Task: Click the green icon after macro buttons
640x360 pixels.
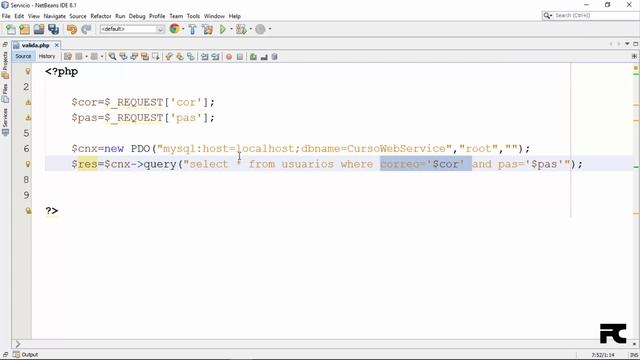Action: point(253,57)
